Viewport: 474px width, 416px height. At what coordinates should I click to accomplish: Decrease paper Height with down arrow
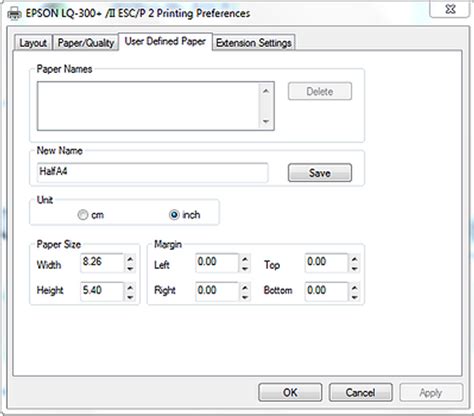(x=130, y=297)
